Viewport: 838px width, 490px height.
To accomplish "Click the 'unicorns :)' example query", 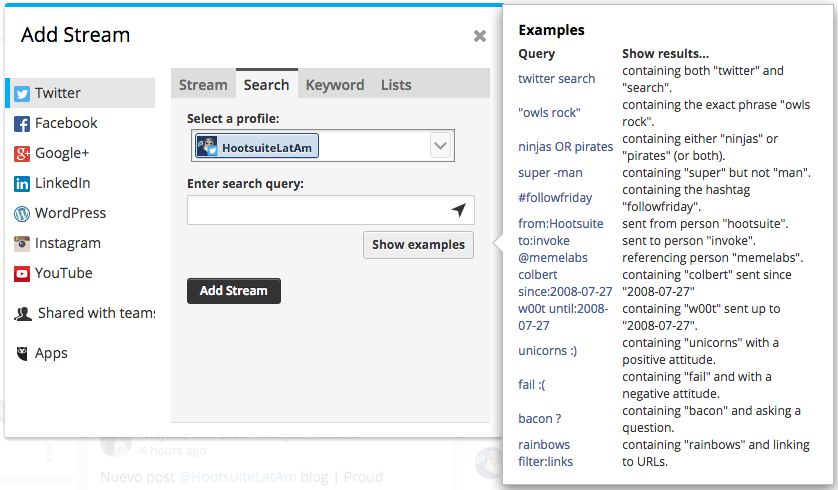I will (547, 351).
